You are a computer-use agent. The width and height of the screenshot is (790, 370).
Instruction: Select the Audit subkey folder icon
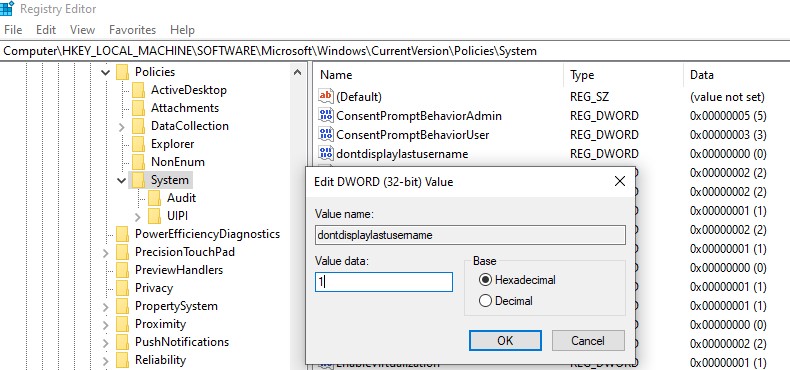pyautogui.click(x=154, y=198)
